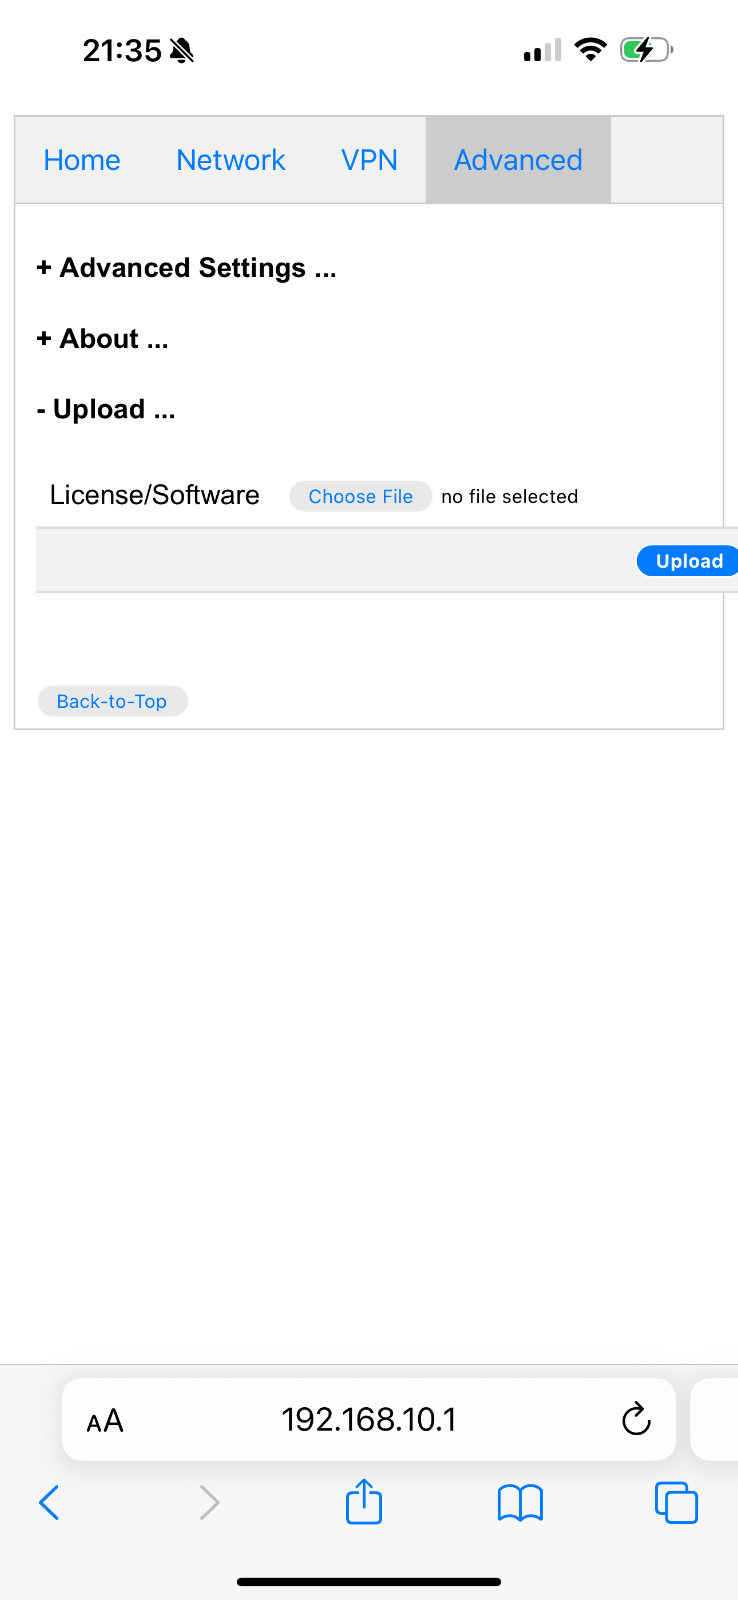The width and height of the screenshot is (738, 1600).
Task: Reload the page with refresh icon
Action: 636,1419
